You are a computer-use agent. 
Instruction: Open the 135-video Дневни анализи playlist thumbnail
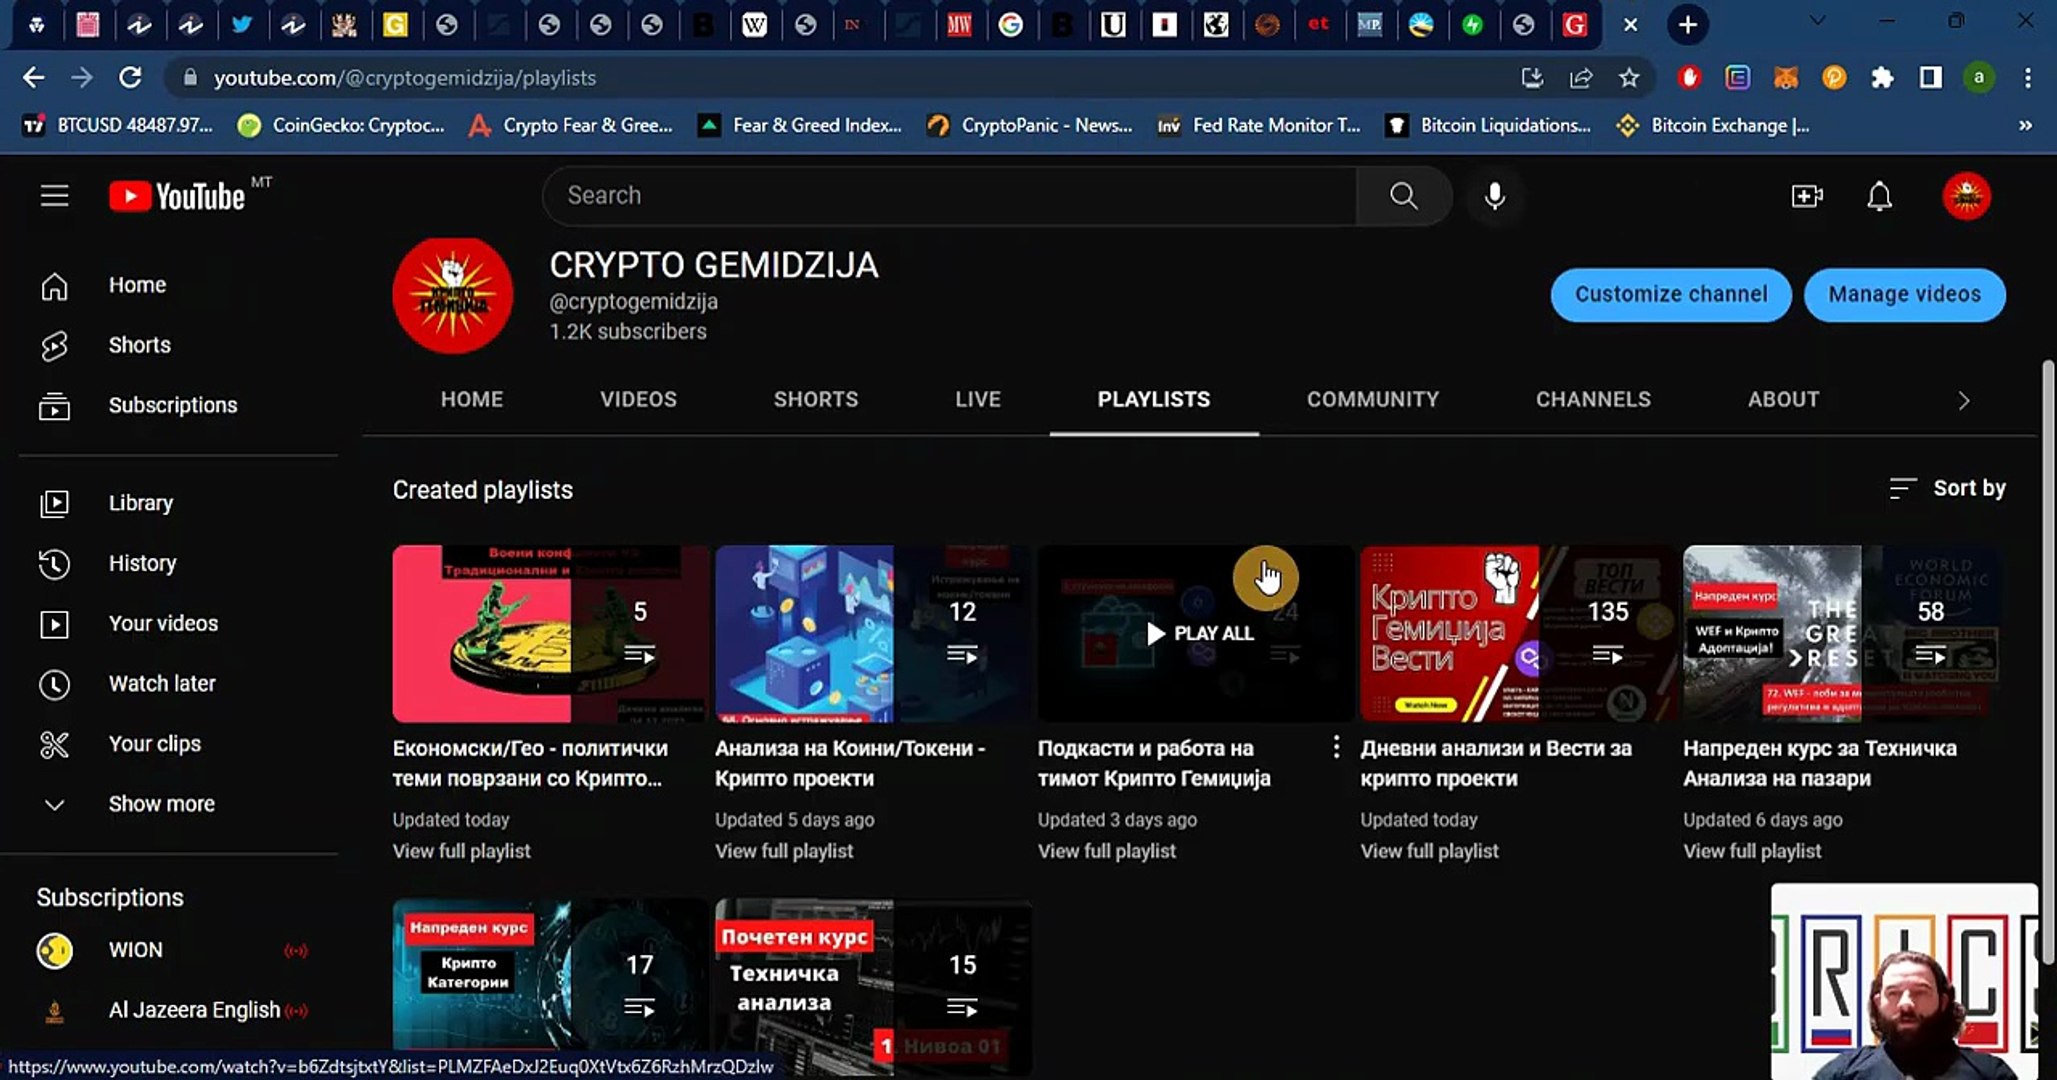1518,633
